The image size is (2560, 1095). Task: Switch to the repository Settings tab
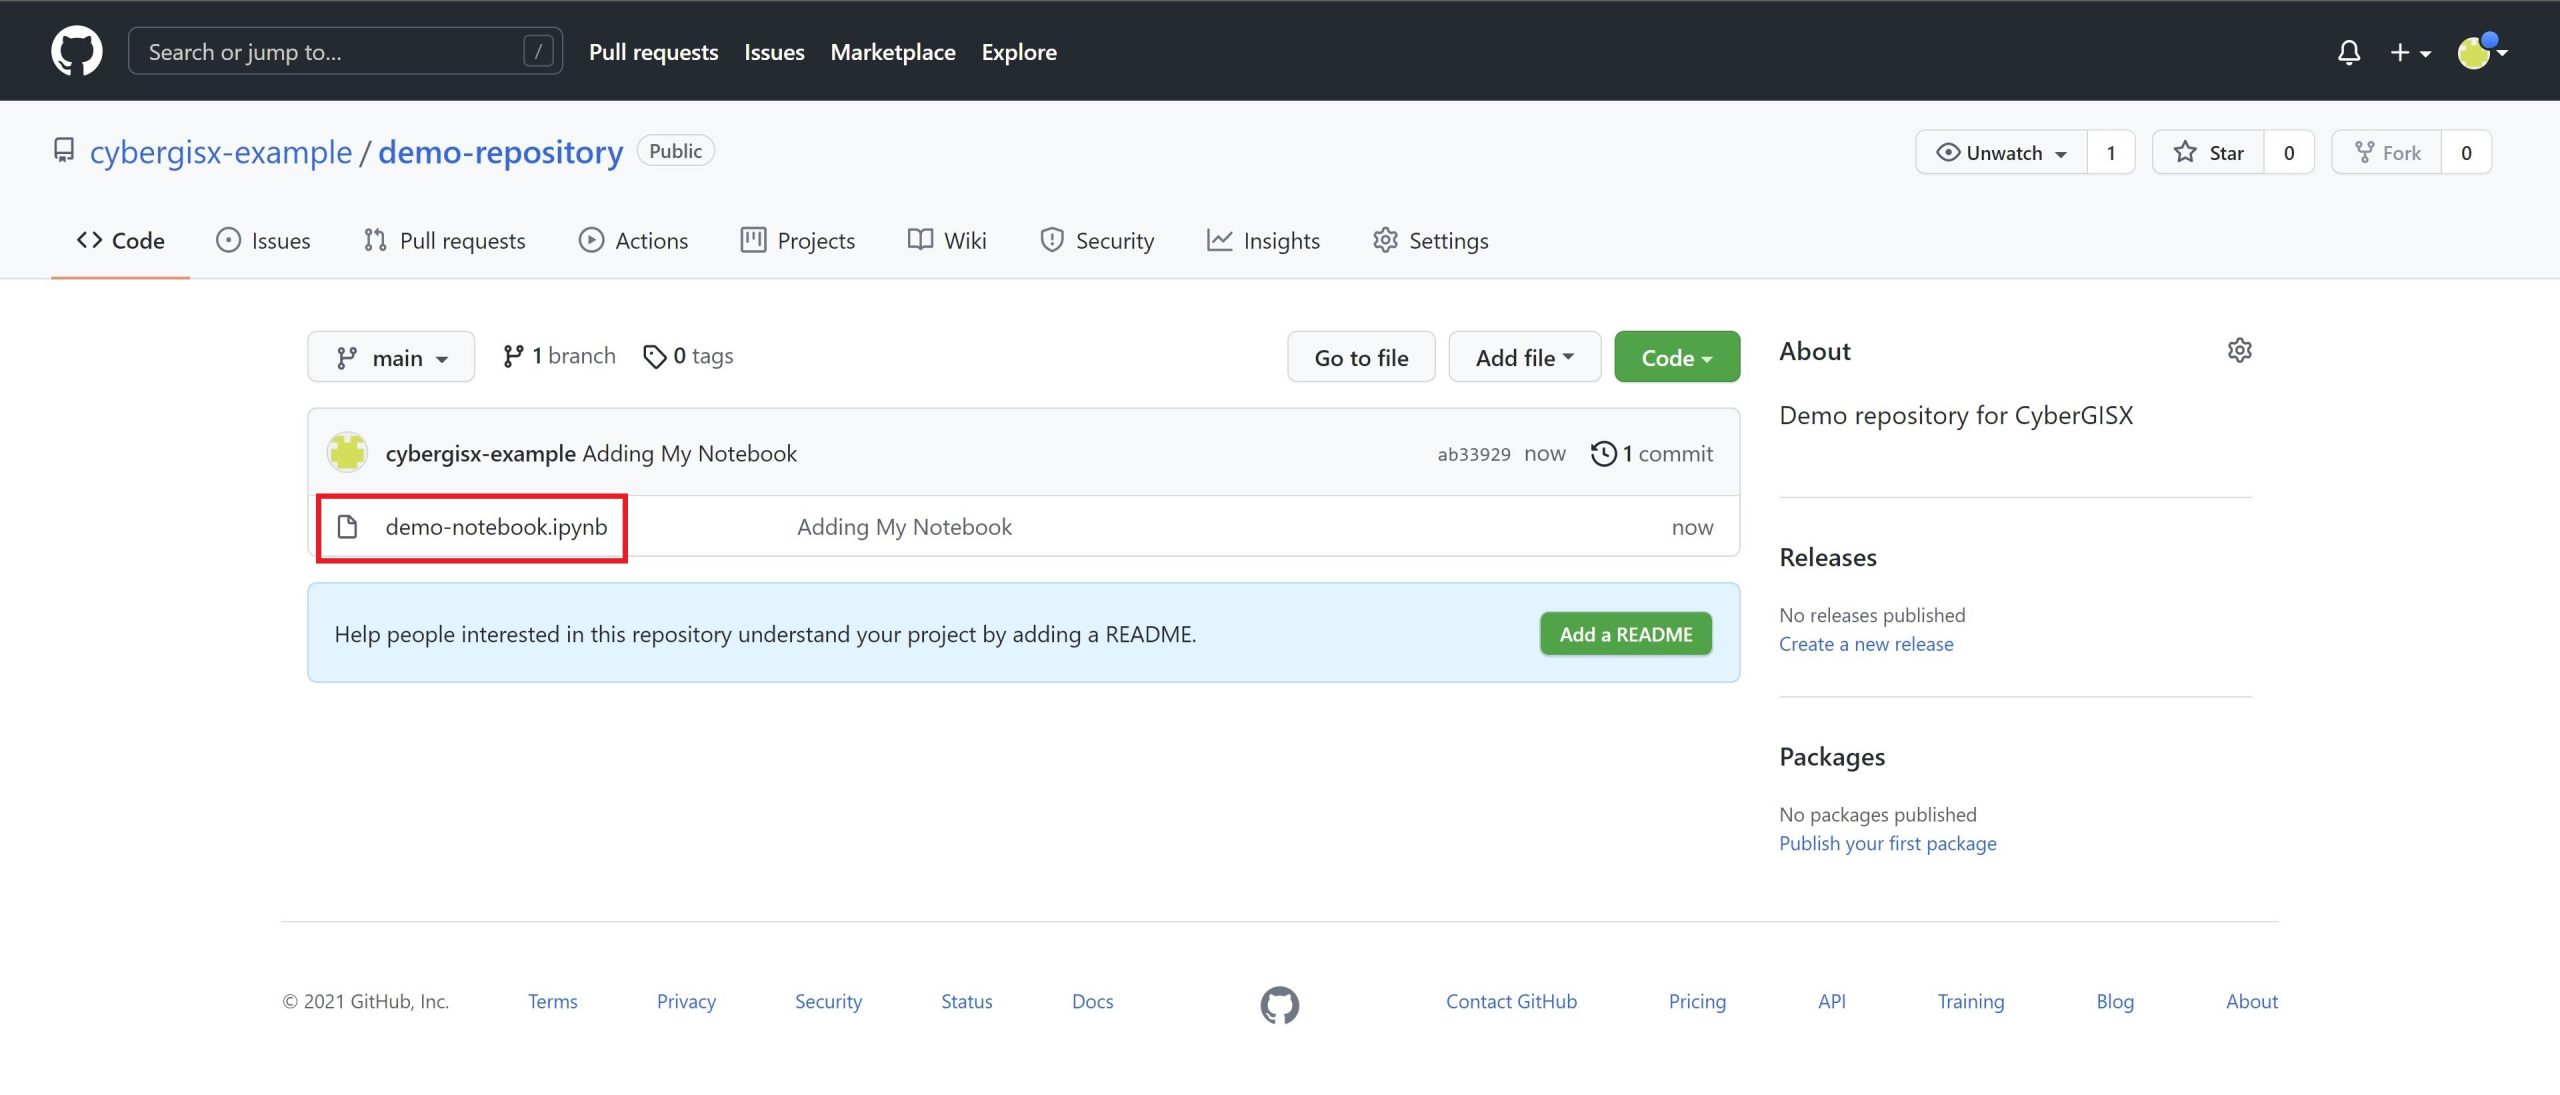pos(1431,241)
